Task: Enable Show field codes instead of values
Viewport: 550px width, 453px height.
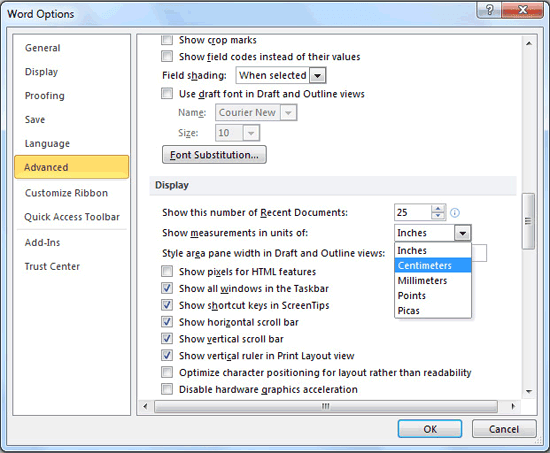Action: 167,56
